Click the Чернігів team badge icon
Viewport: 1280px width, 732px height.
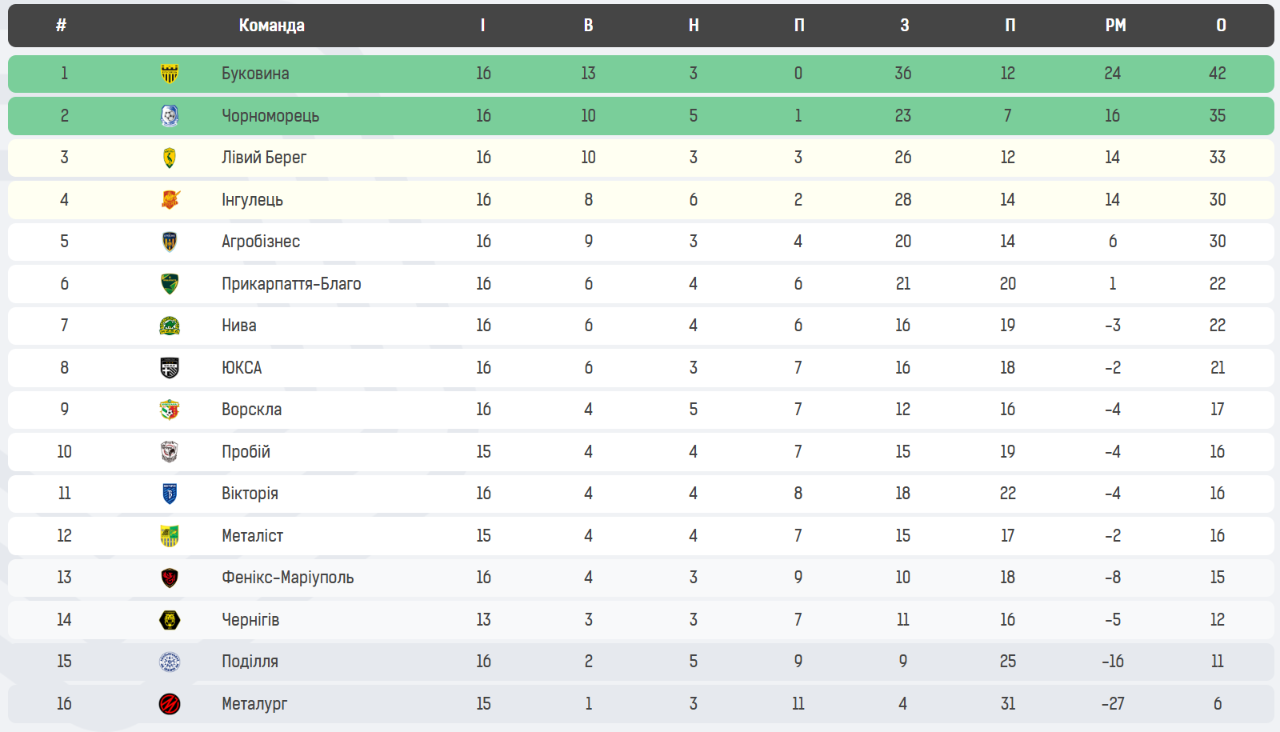[170, 620]
